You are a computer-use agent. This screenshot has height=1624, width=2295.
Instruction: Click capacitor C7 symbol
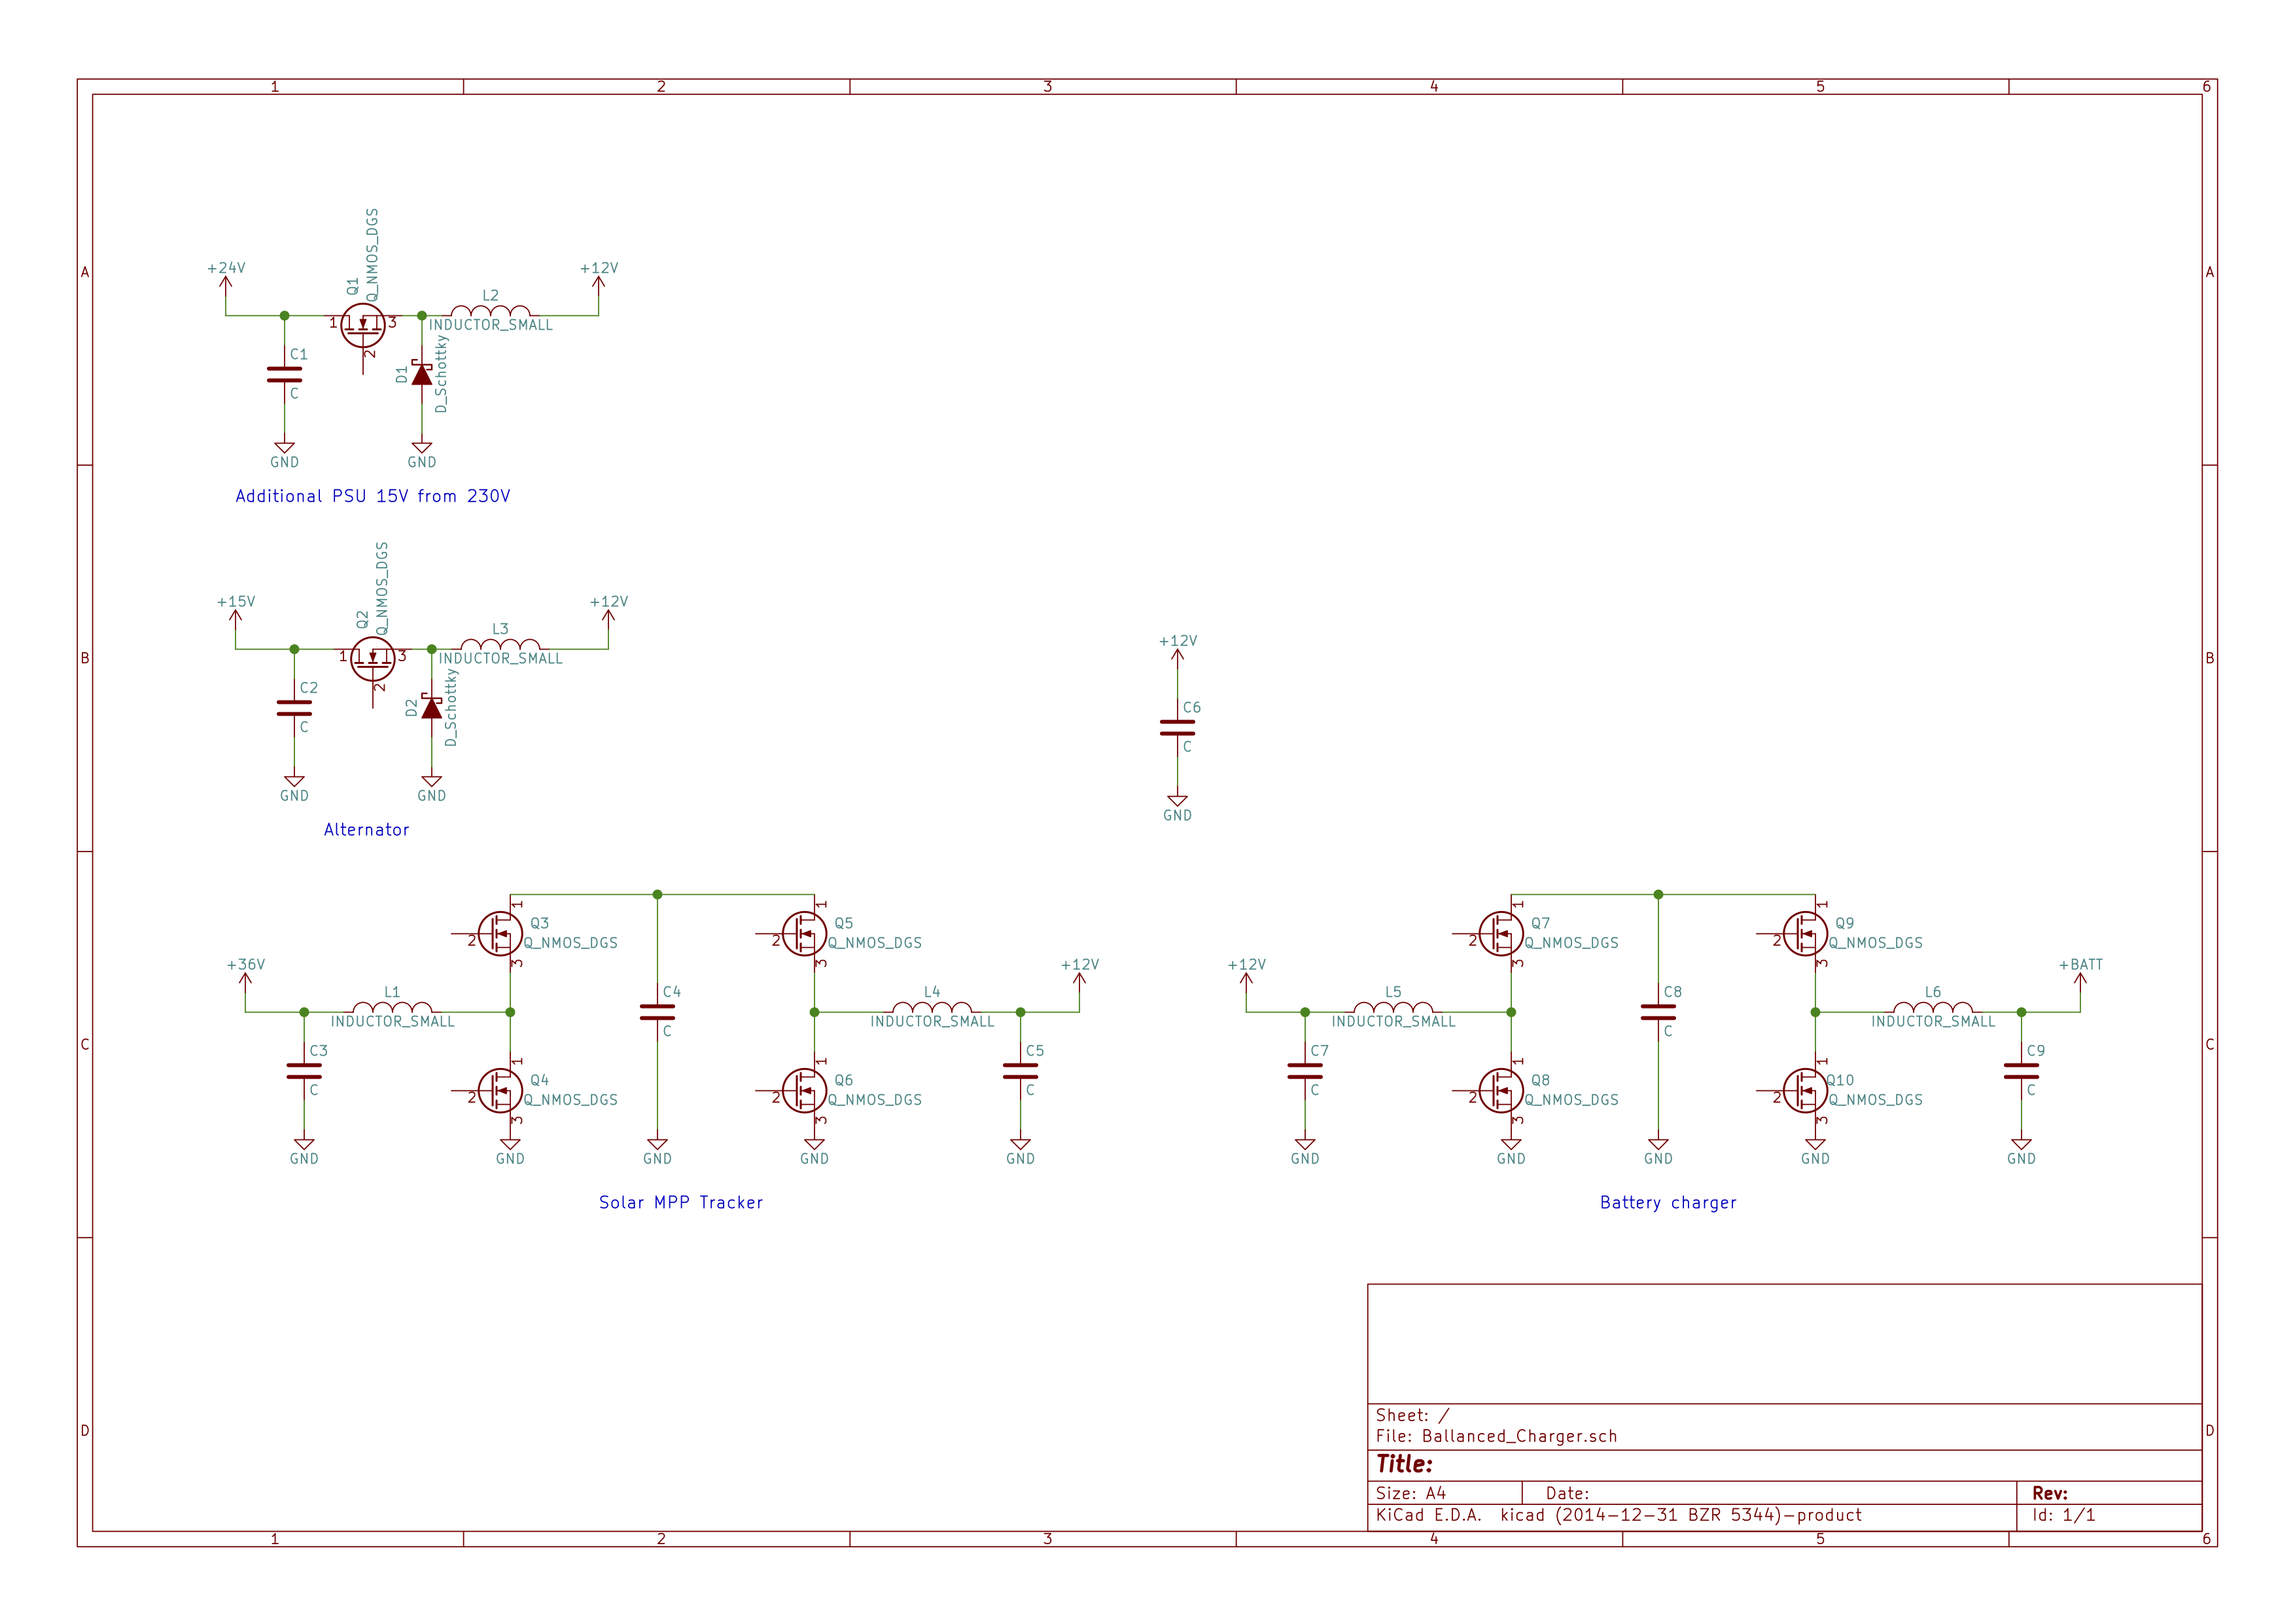[x=1305, y=1072]
